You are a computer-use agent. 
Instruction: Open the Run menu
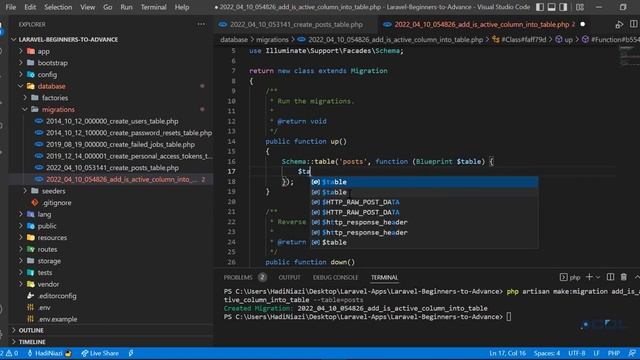[126, 7]
